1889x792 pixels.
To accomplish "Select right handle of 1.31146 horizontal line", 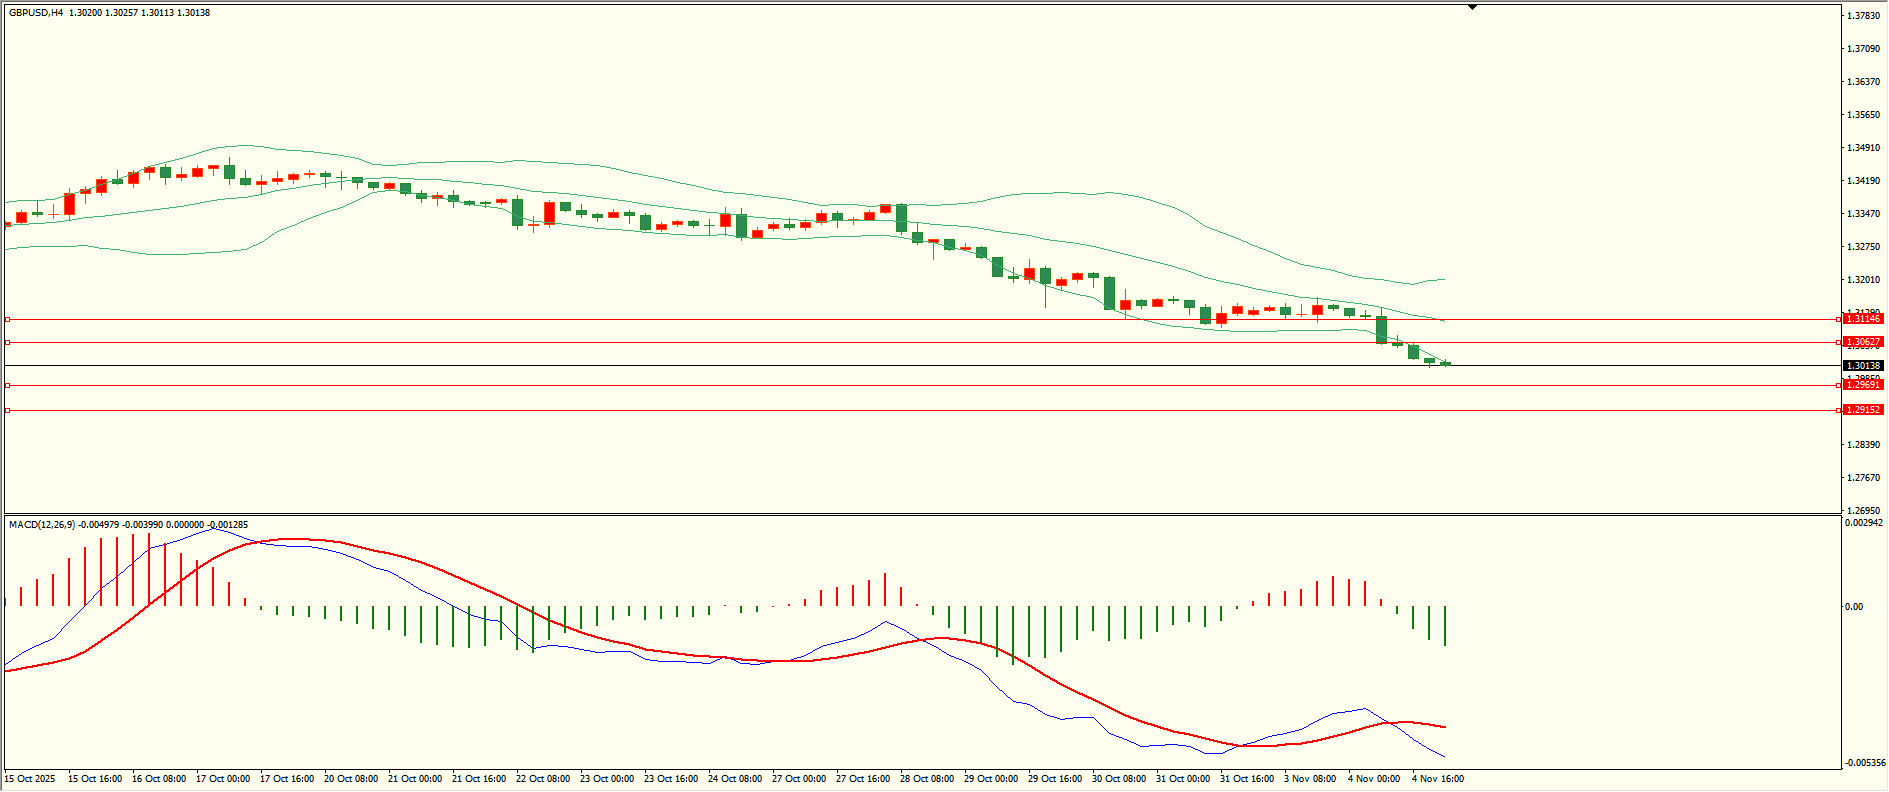I will [1838, 319].
